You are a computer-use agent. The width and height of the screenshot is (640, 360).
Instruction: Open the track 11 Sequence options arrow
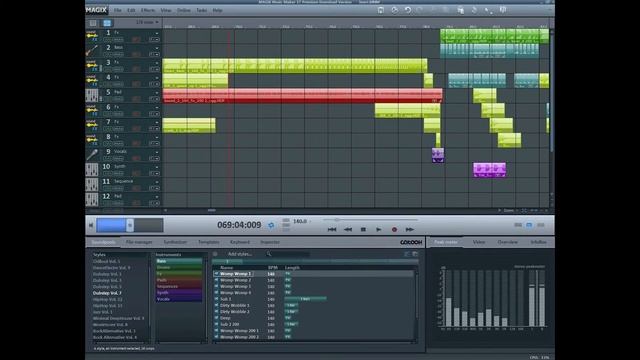(157, 182)
